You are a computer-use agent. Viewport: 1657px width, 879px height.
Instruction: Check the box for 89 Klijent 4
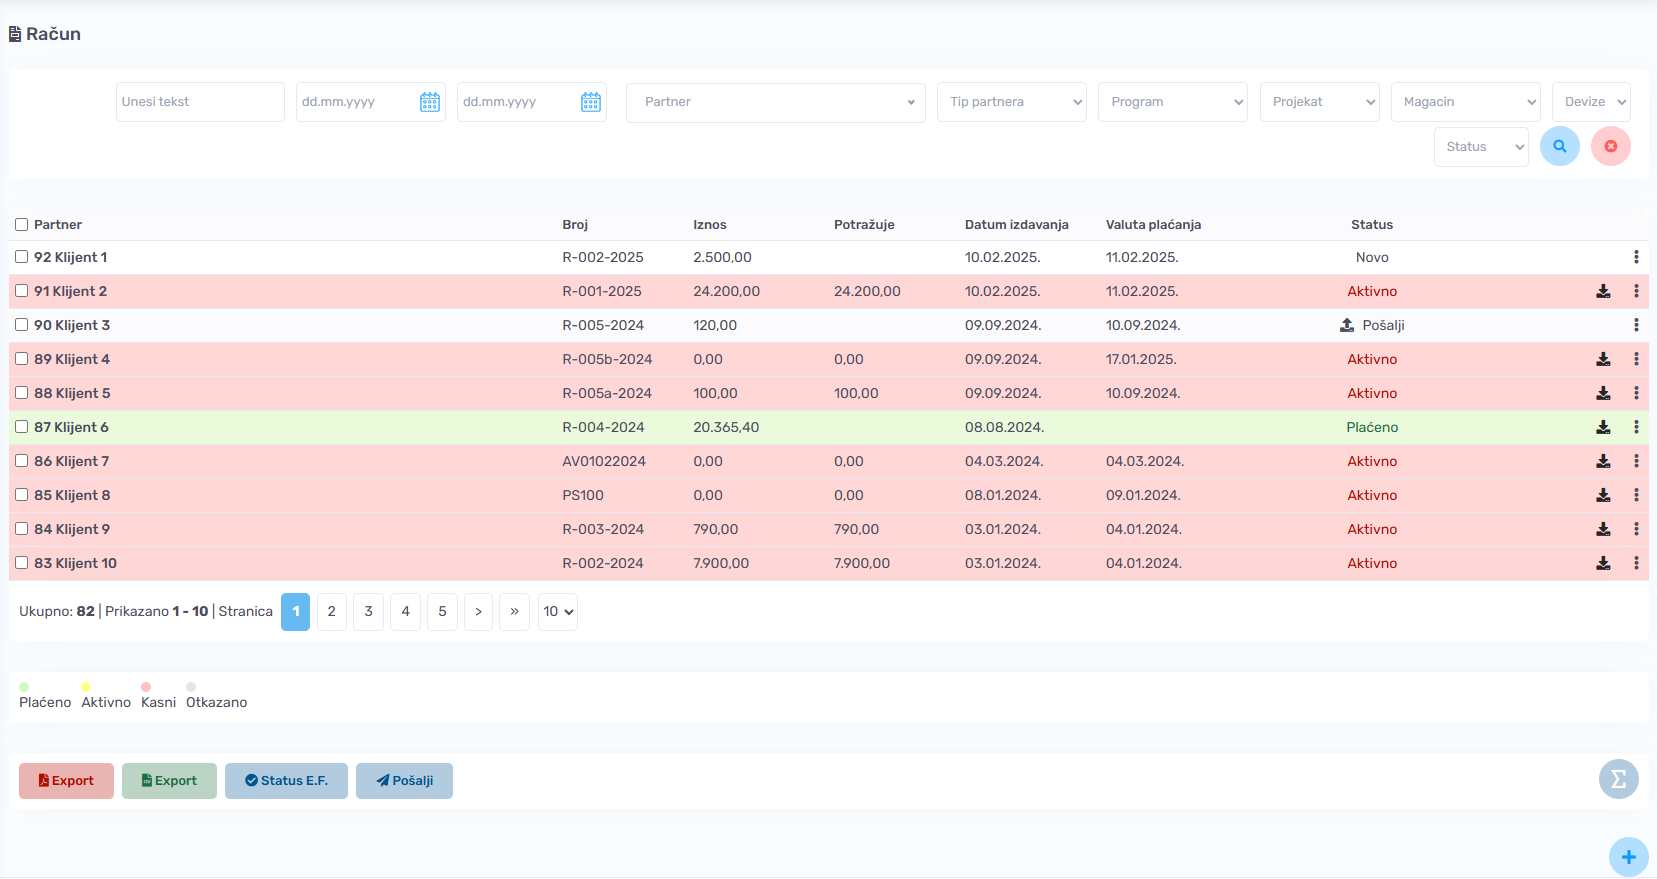pos(21,359)
